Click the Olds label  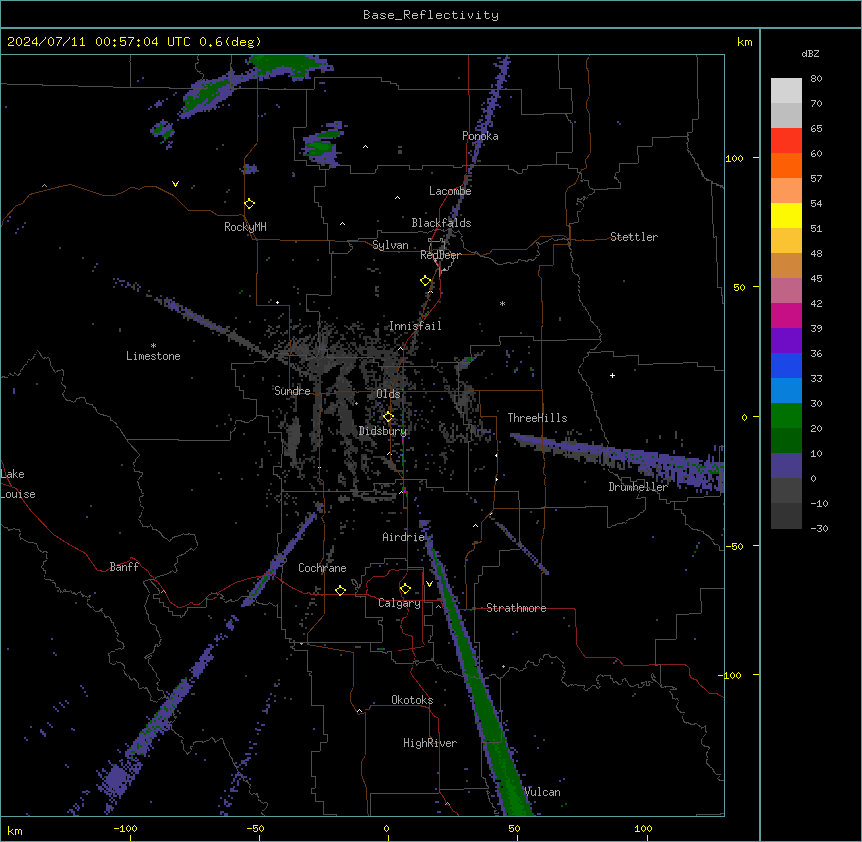tap(388, 394)
